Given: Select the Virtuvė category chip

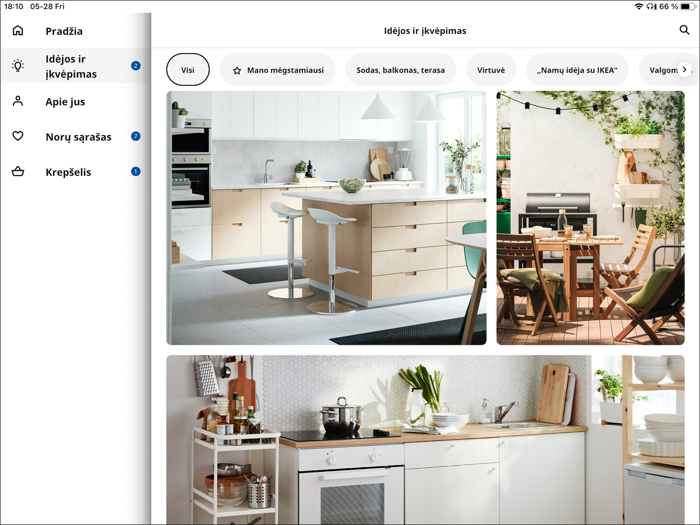Looking at the screenshot, I should tap(491, 70).
